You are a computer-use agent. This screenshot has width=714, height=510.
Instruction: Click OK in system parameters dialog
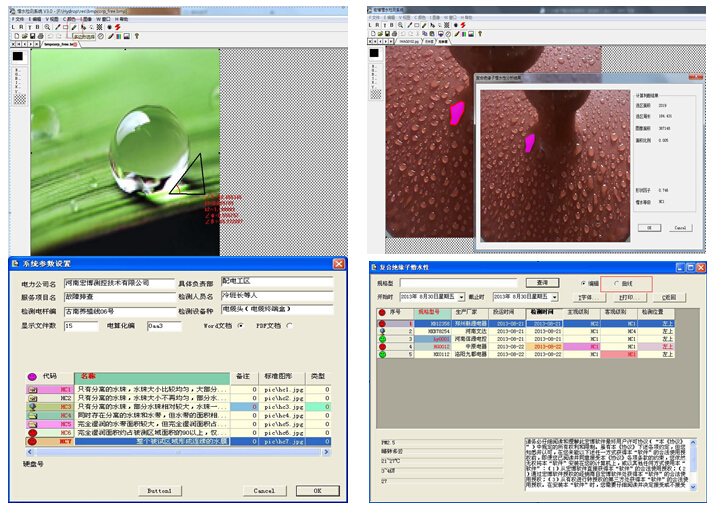317,491
